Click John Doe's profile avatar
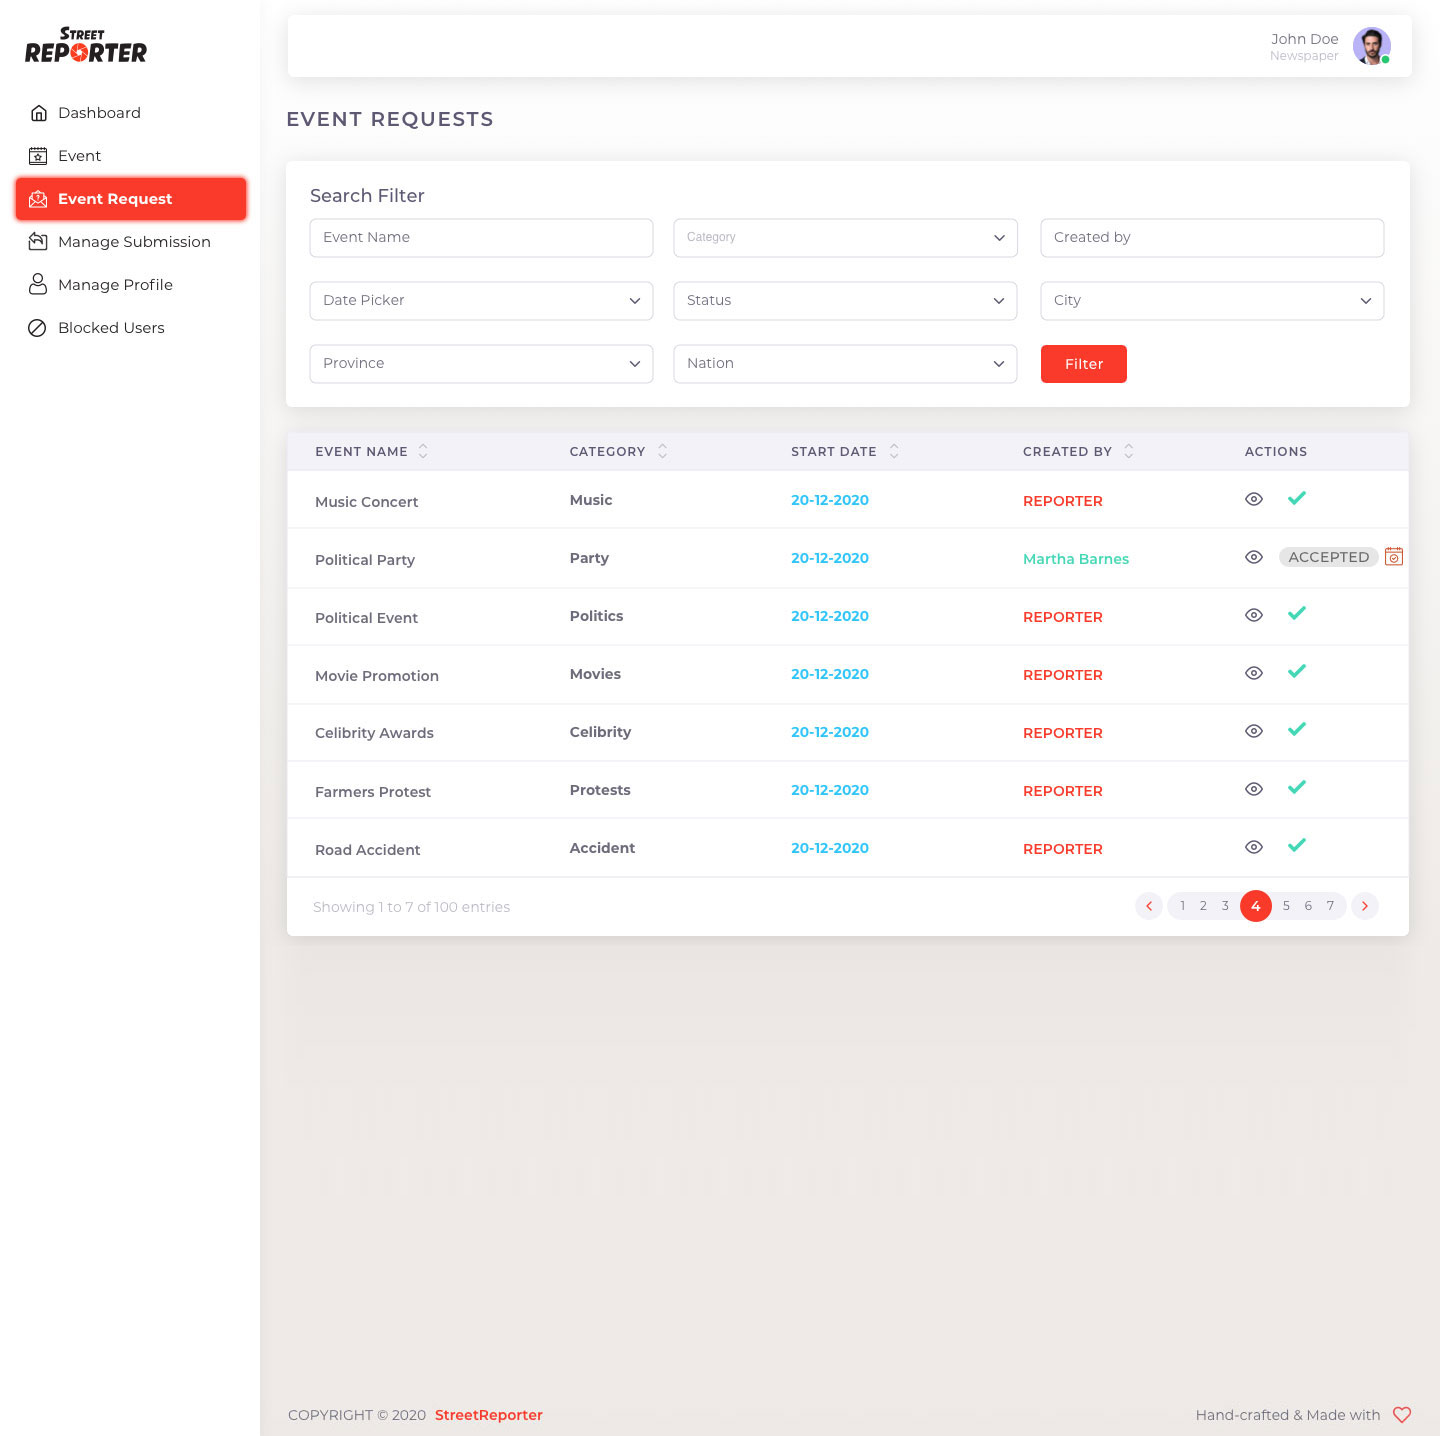This screenshot has height=1436, width=1440. (1372, 46)
